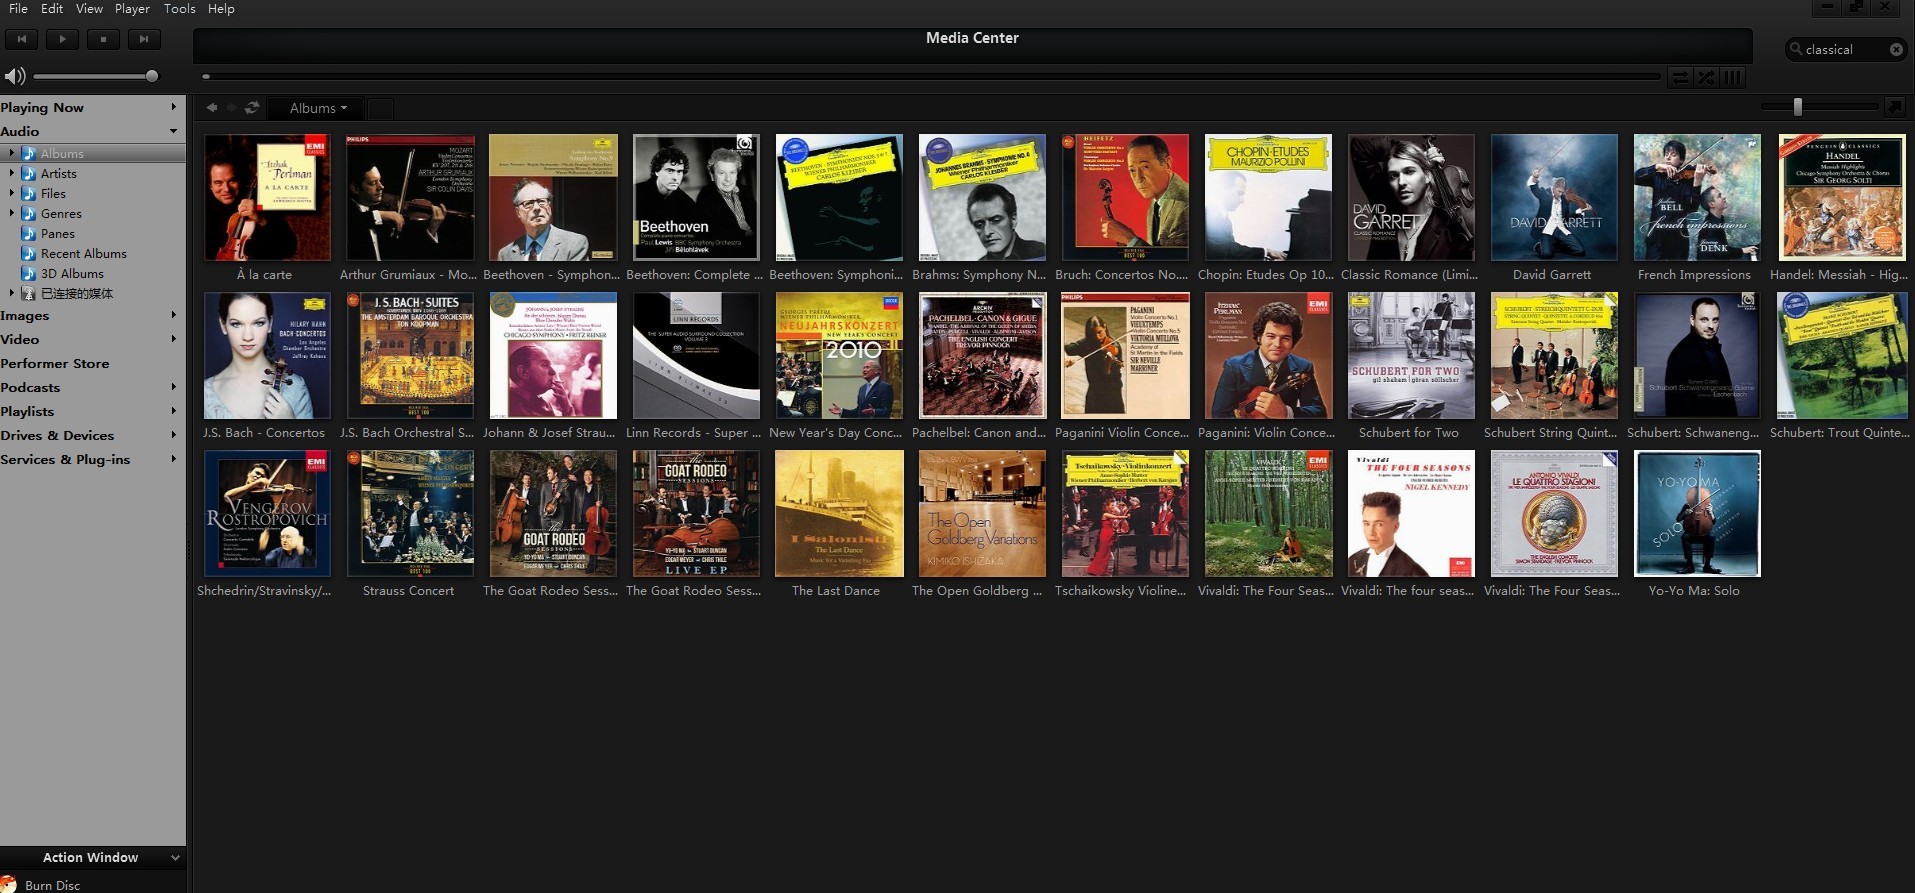Viewport: 1915px width, 893px height.
Task: Select the David Garrett album cover
Action: point(1554,198)
